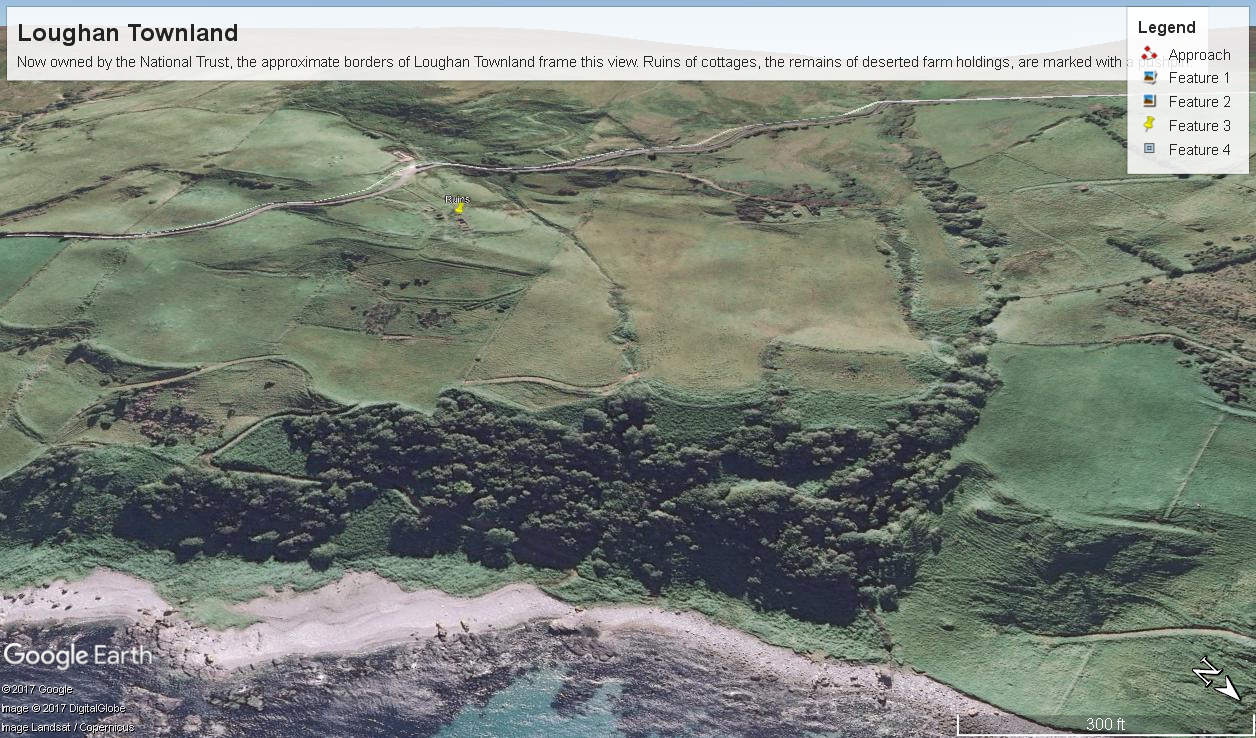Viewport: 1256px width, 738px height.
Task: Click the yellow Ruins pushpin on the map
Action: [x=459, y=209]
